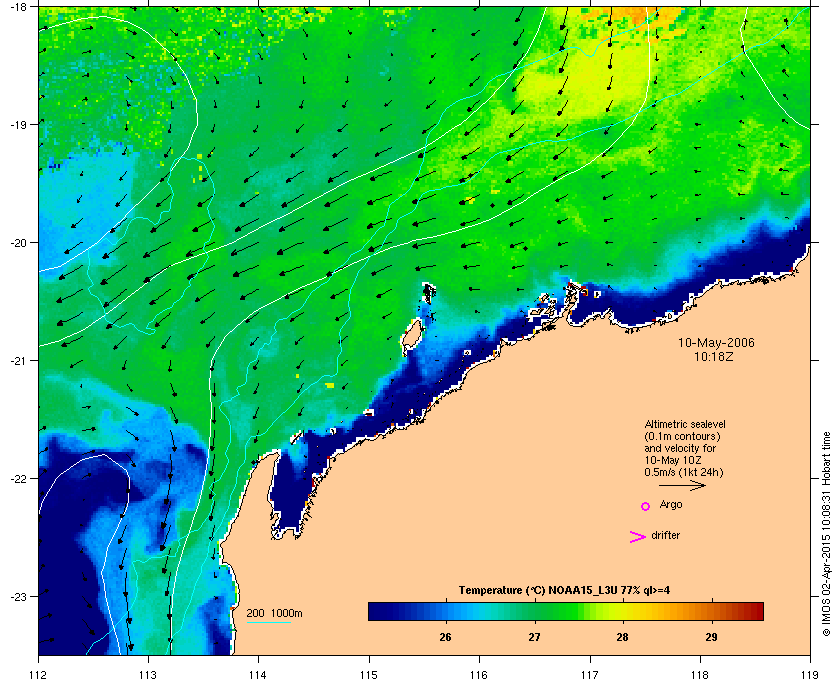Click the IMOS copyright timestamp text
Image resolution: width=840 pixels, height=680 pixels.
[826, 535]
